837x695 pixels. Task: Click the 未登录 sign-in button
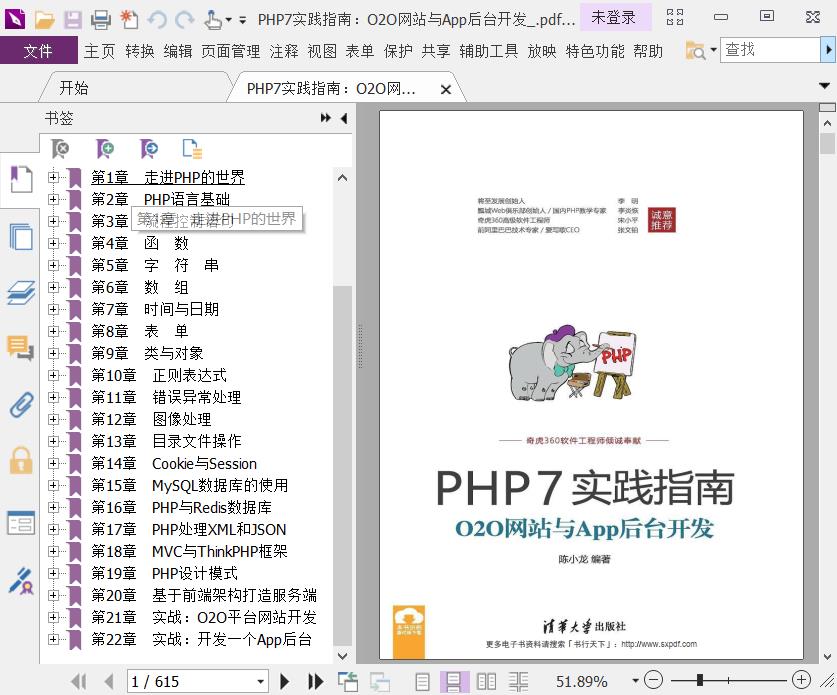click(x=614, y=18)
